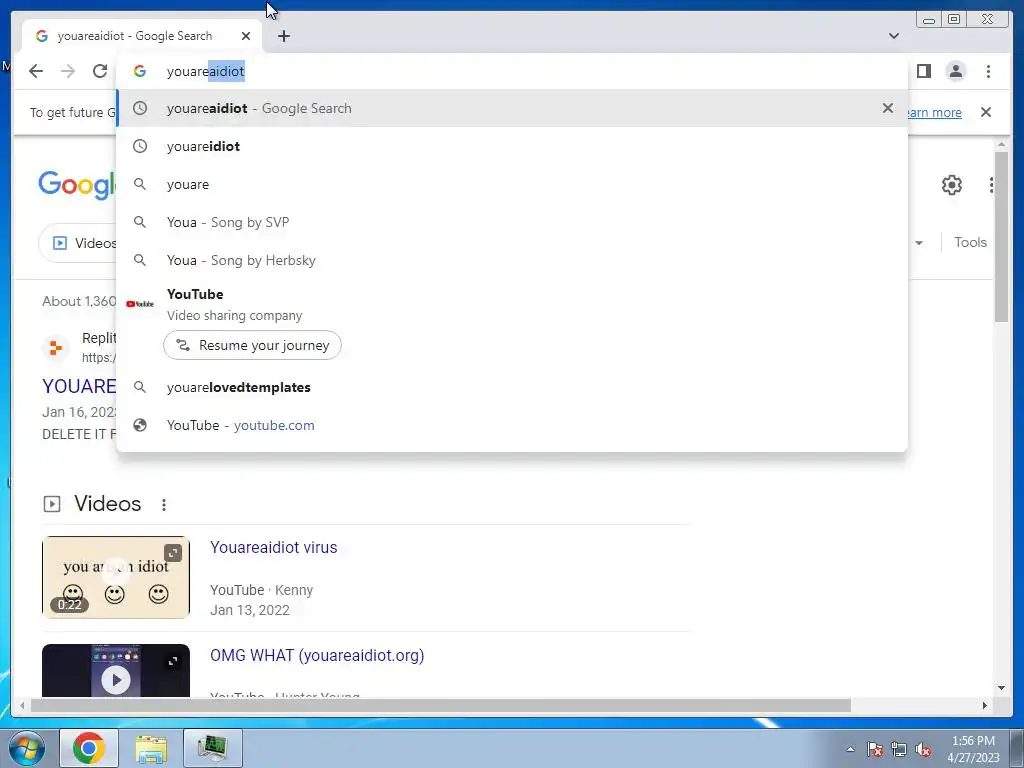The width and height of the screenshot is (1024, 768).
Task: Pick the Youa - Song by Herbsky suggestion
Action: tap(512, 260)
